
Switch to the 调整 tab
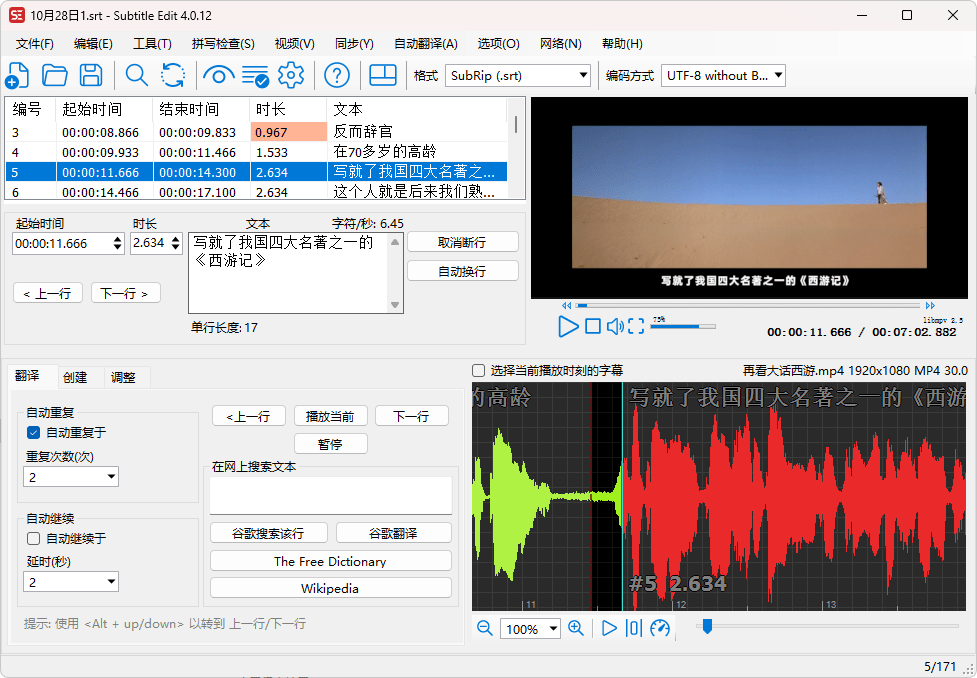click(123, 378)
